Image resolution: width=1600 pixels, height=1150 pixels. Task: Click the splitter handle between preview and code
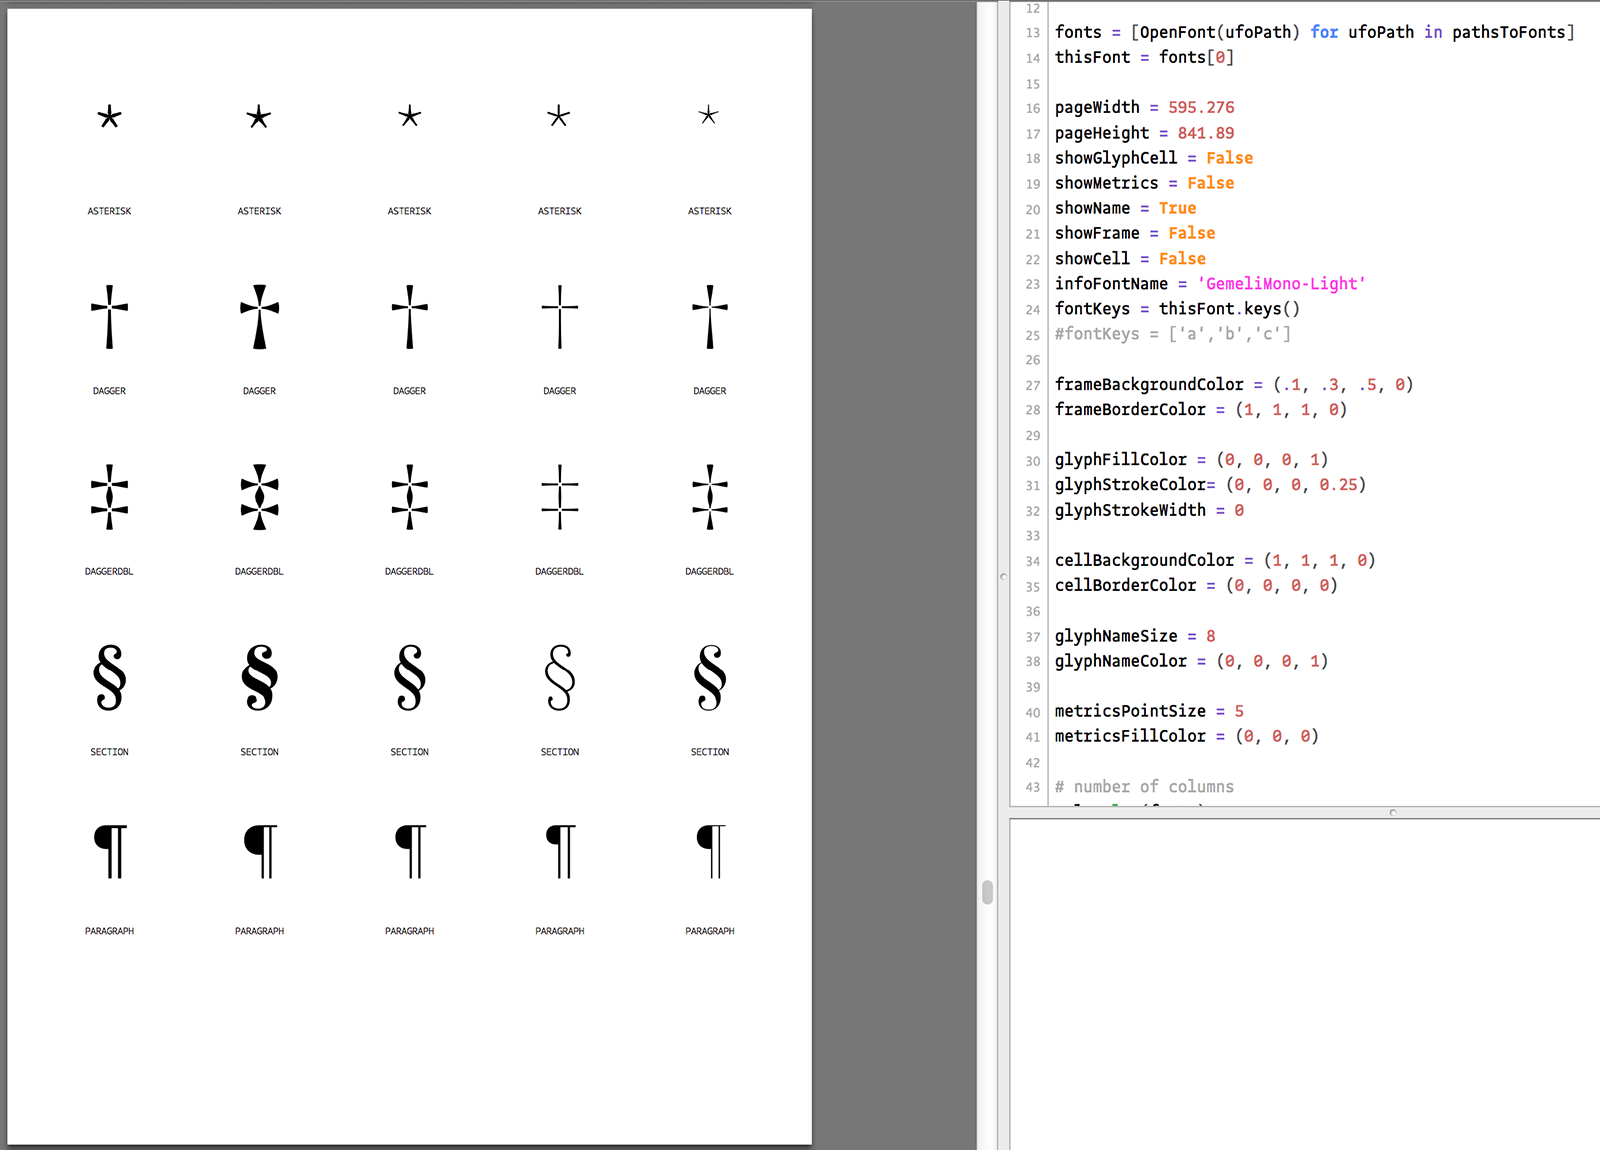(1003, 576)
